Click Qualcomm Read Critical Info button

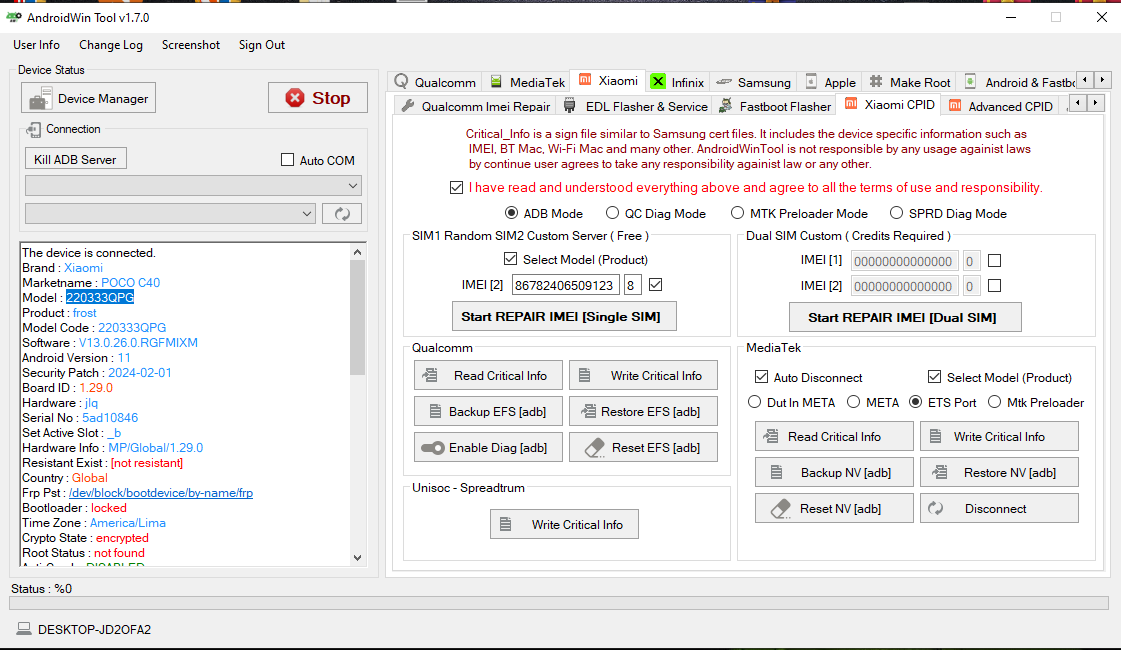488,376
